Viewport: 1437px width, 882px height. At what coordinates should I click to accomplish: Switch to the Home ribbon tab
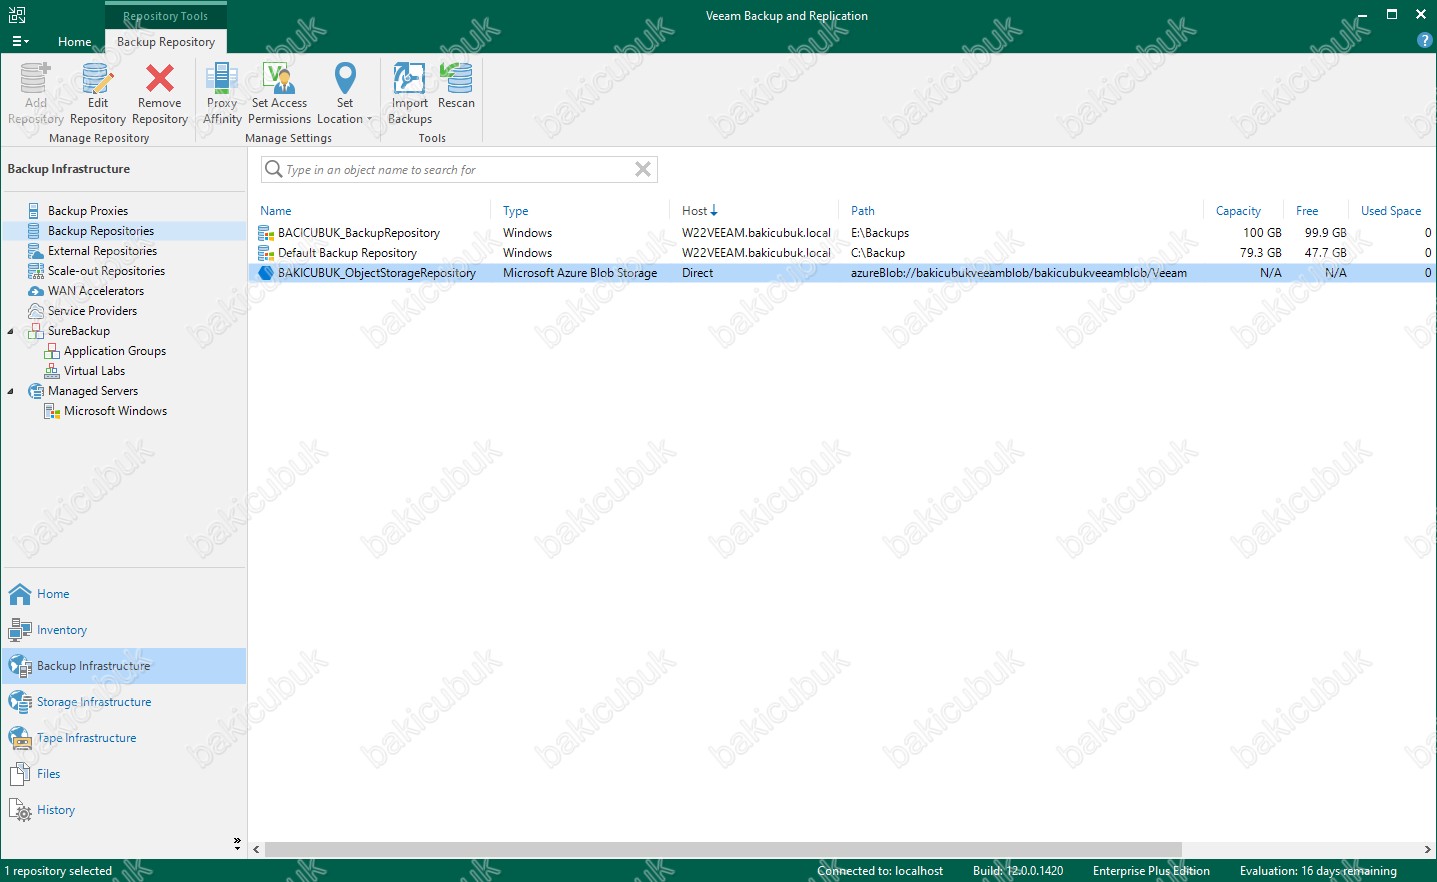coord(74,42)
